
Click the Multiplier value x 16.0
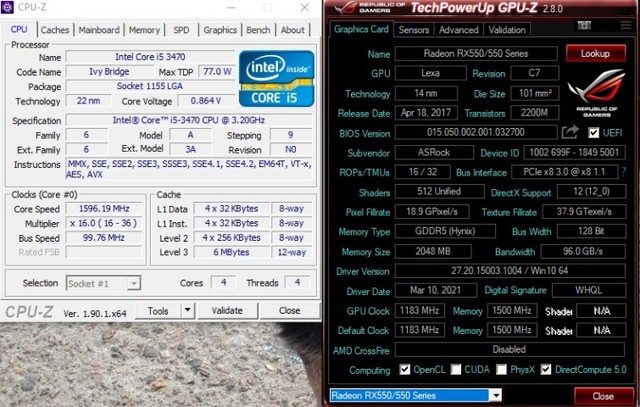104,223
